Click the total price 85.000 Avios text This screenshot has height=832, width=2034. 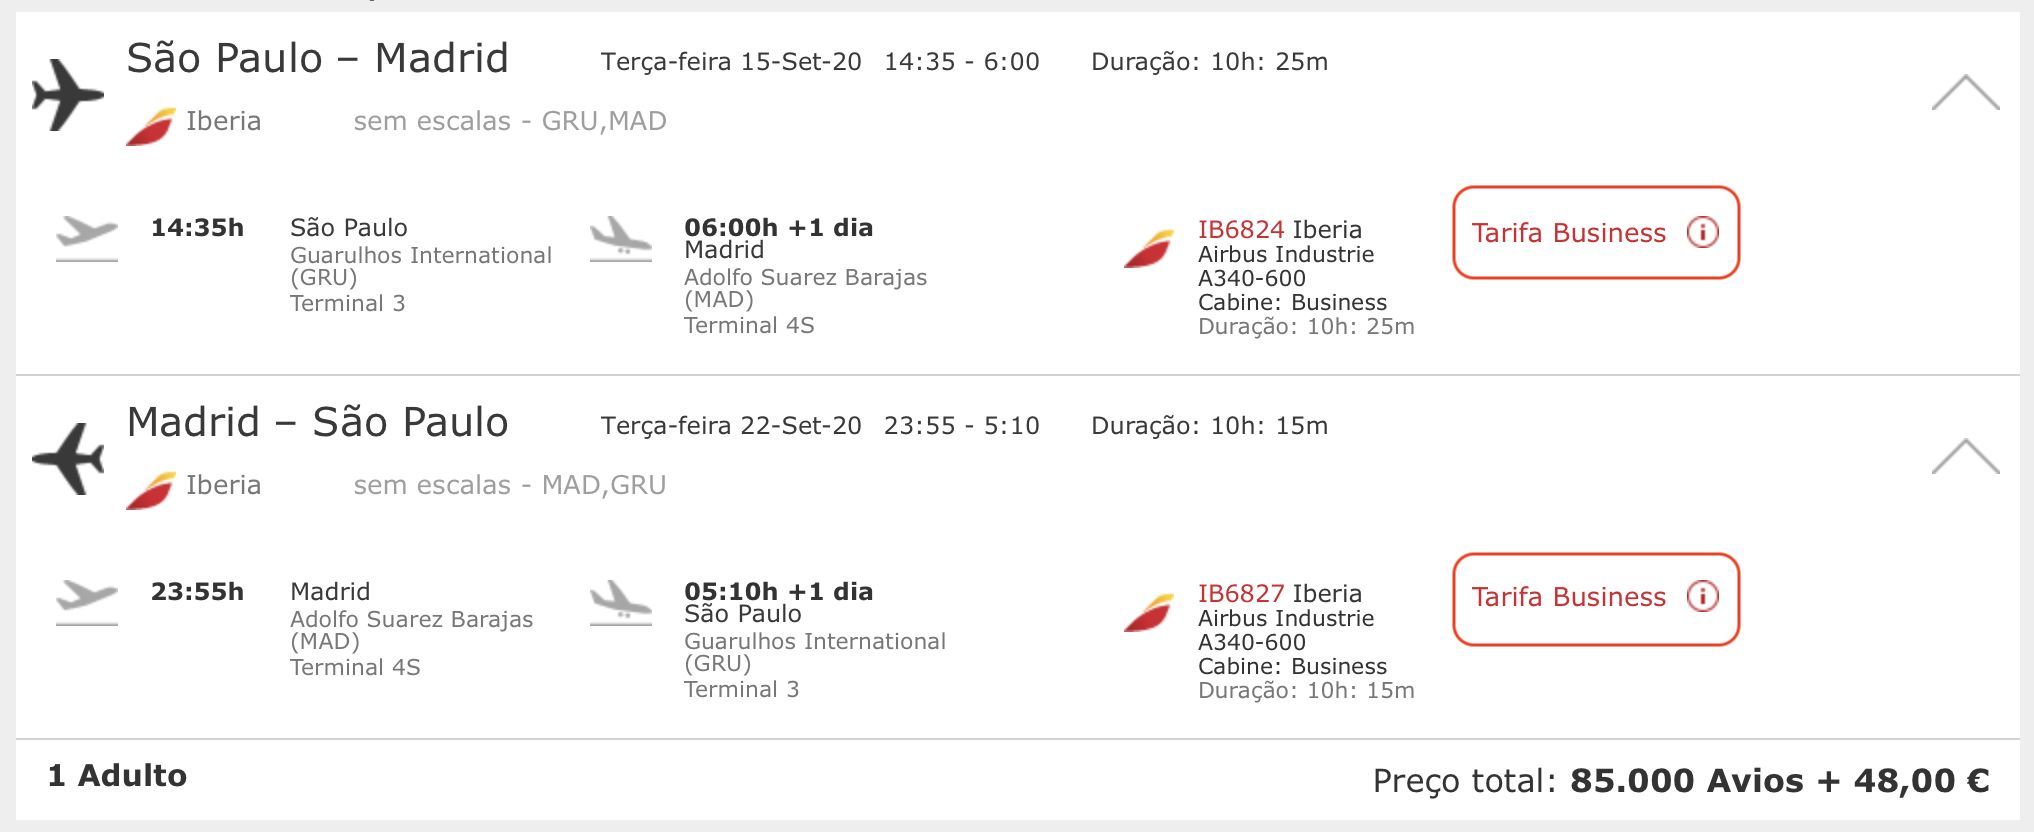(1685, 780)
